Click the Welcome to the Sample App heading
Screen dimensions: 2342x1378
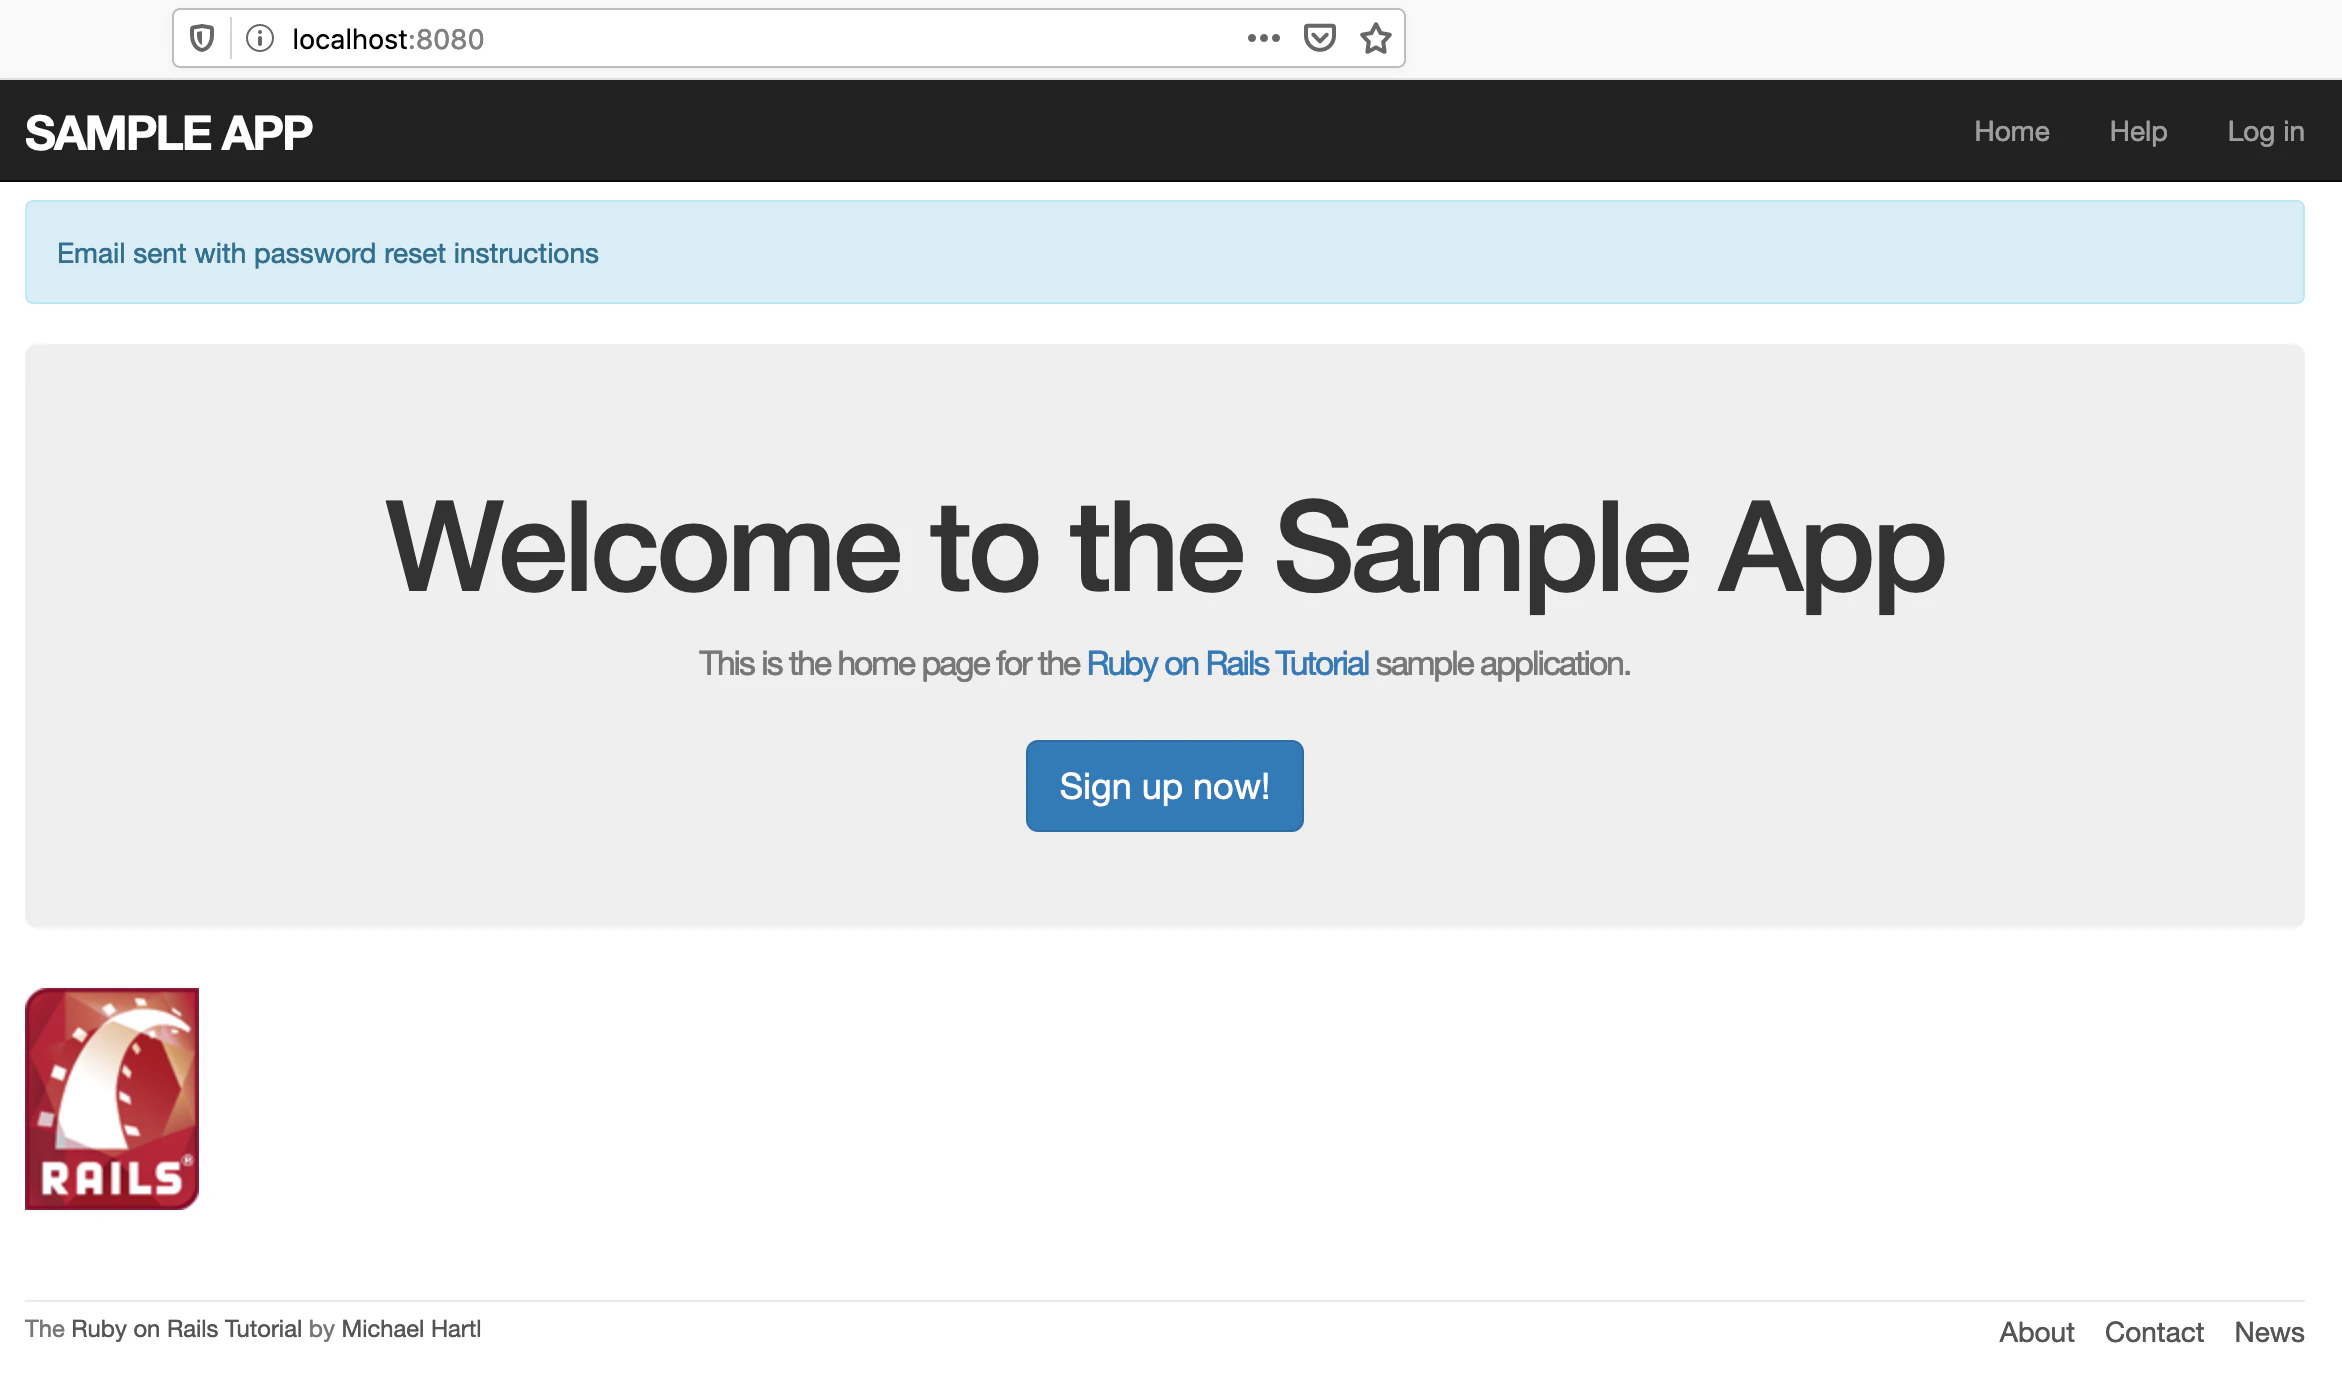point(1164,549)
